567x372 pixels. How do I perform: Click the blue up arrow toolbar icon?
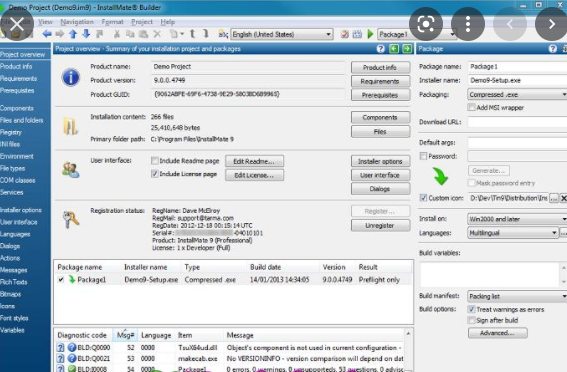tap(73, 34)
